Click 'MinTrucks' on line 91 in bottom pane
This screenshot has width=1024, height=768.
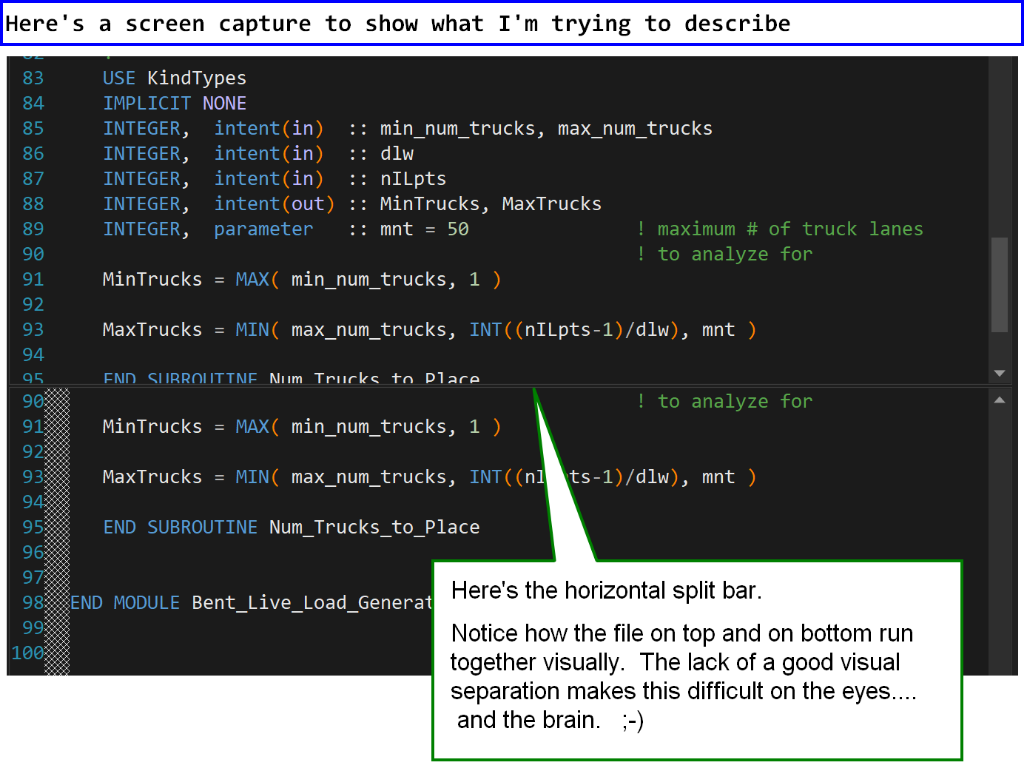[152, 426]
